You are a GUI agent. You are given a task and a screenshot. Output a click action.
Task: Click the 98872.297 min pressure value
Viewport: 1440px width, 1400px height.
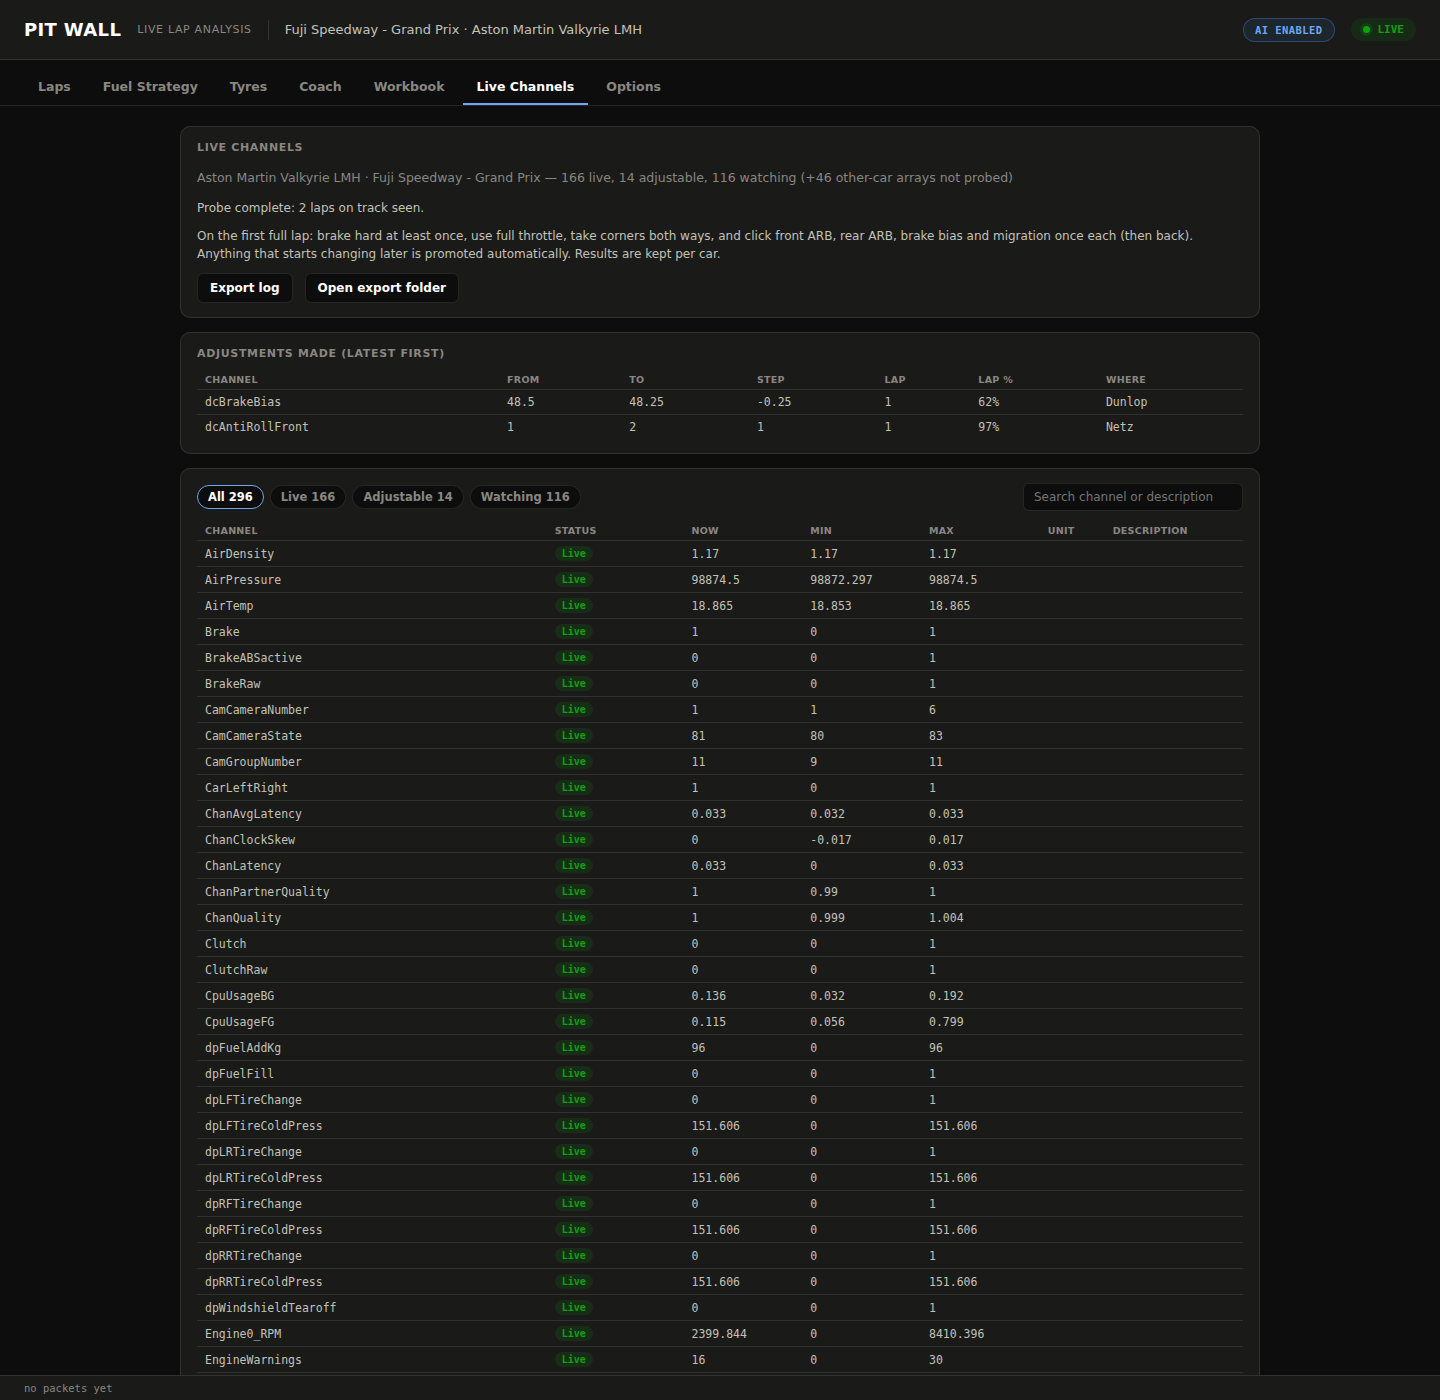tap(841, 580)
